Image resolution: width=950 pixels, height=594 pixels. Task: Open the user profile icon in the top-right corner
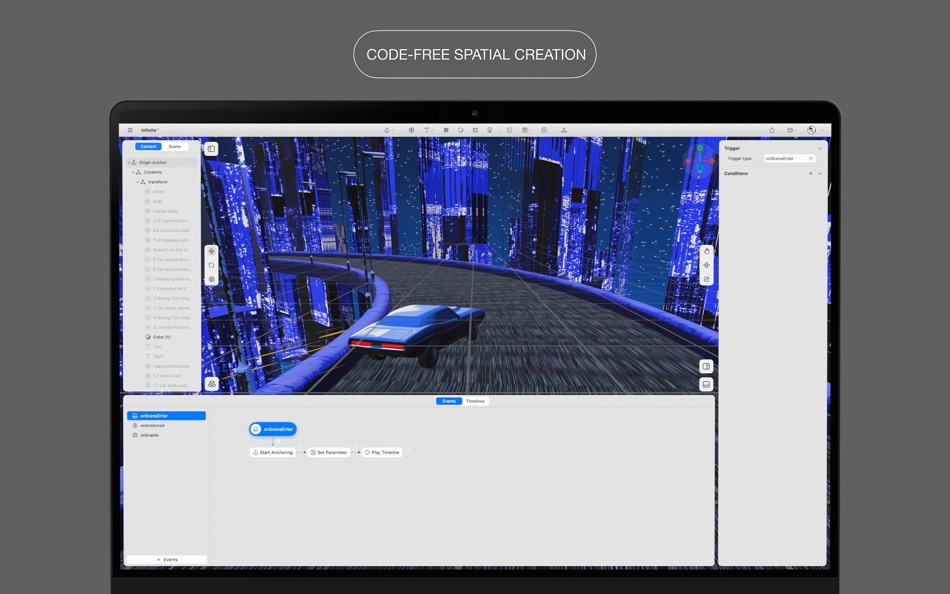811,129
